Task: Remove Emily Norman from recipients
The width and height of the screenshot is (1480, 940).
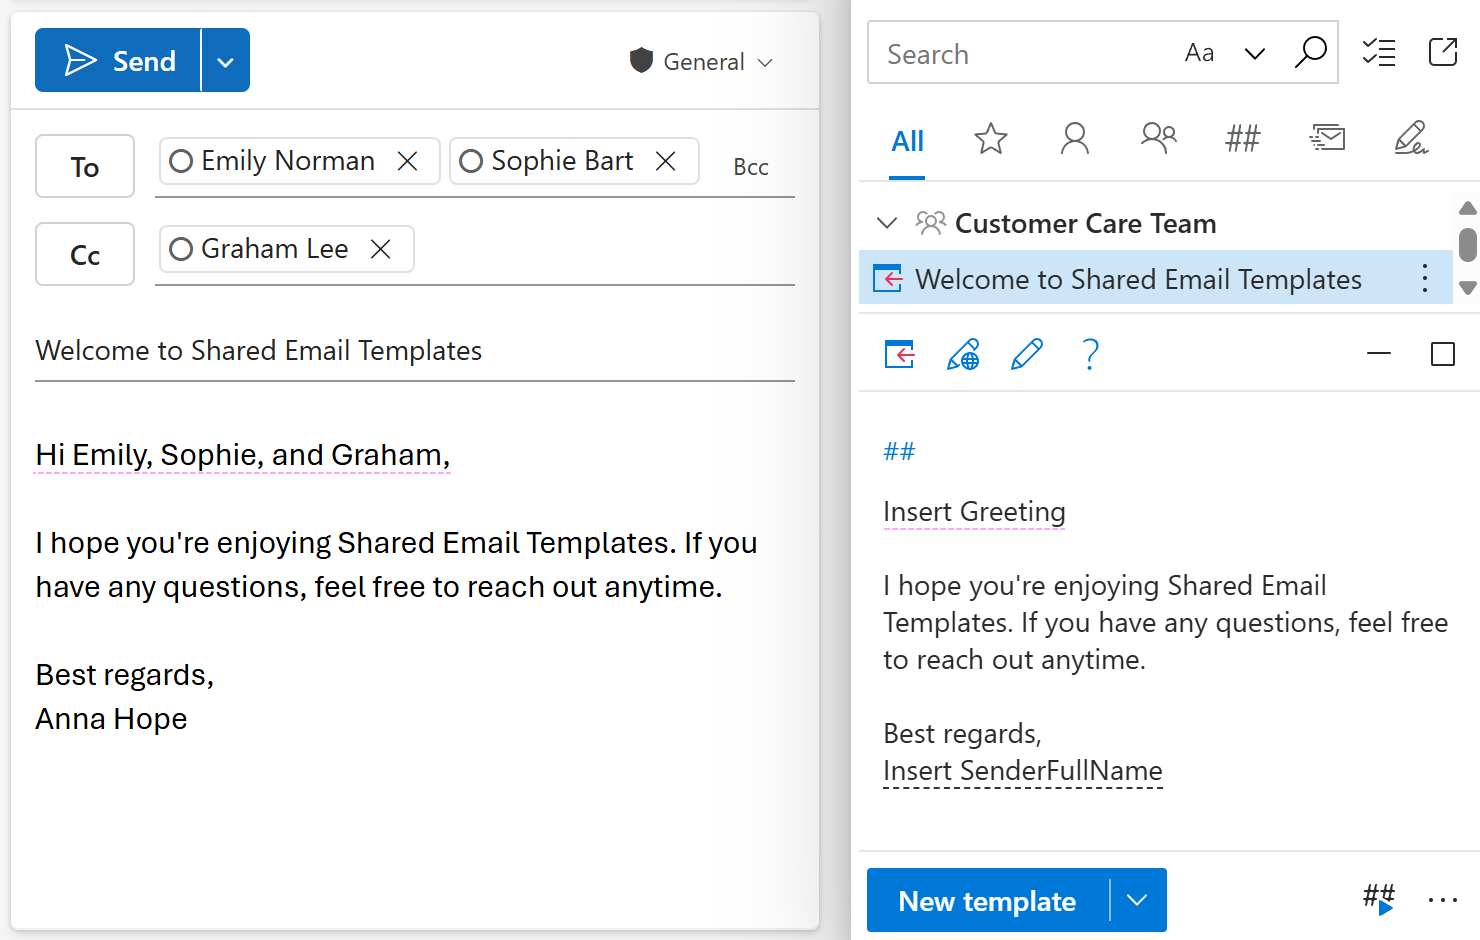Action: pyautogui.click(x=407, y=161)
